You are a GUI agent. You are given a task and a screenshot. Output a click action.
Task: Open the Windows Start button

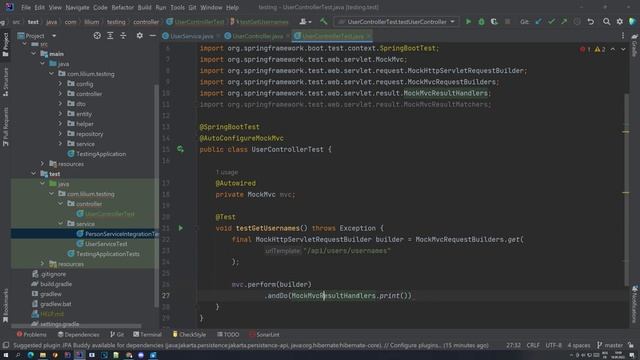pyautogui.click(x=6, y=355)
